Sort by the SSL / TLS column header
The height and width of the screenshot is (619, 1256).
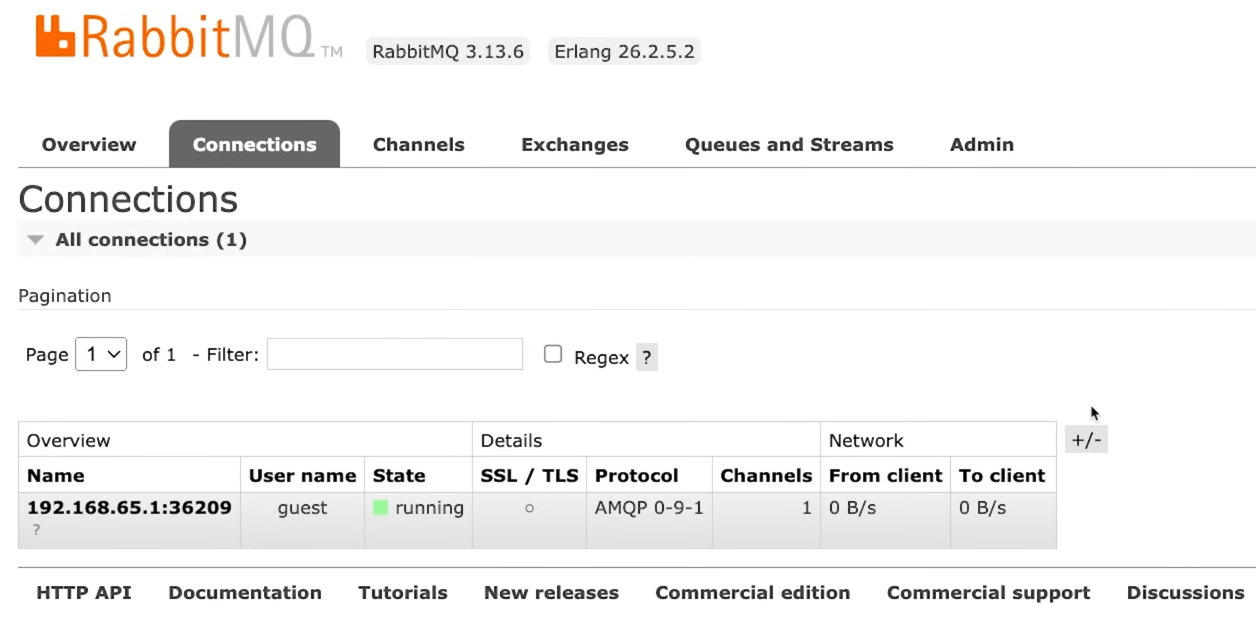tap(530, 476)
